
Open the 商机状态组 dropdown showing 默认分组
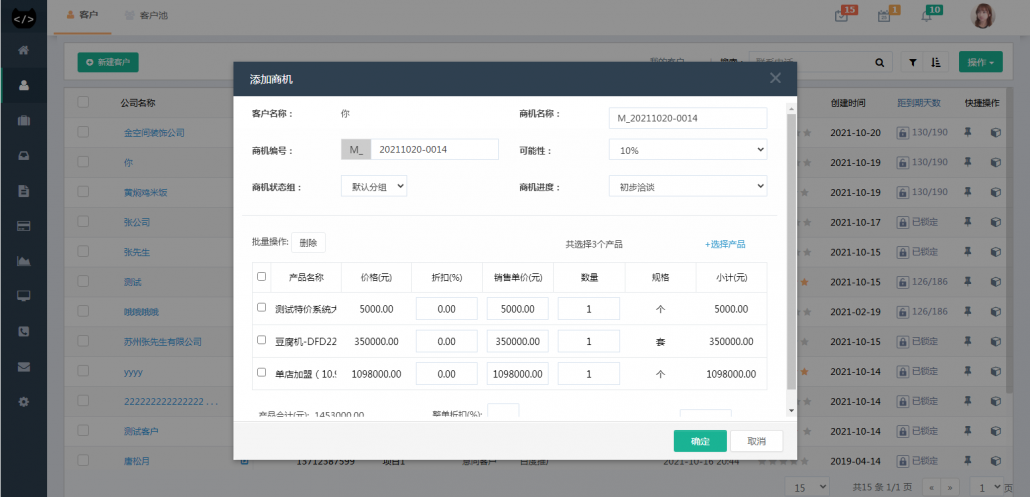pyautogui.click(x=373, y=186)
